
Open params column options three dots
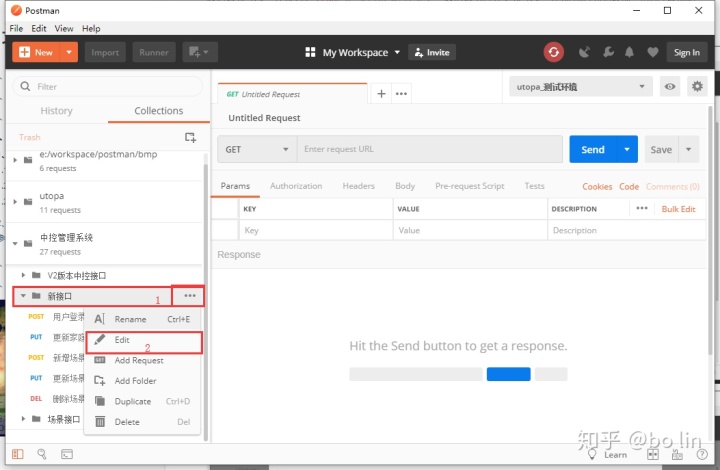click(x=642, y=208)
